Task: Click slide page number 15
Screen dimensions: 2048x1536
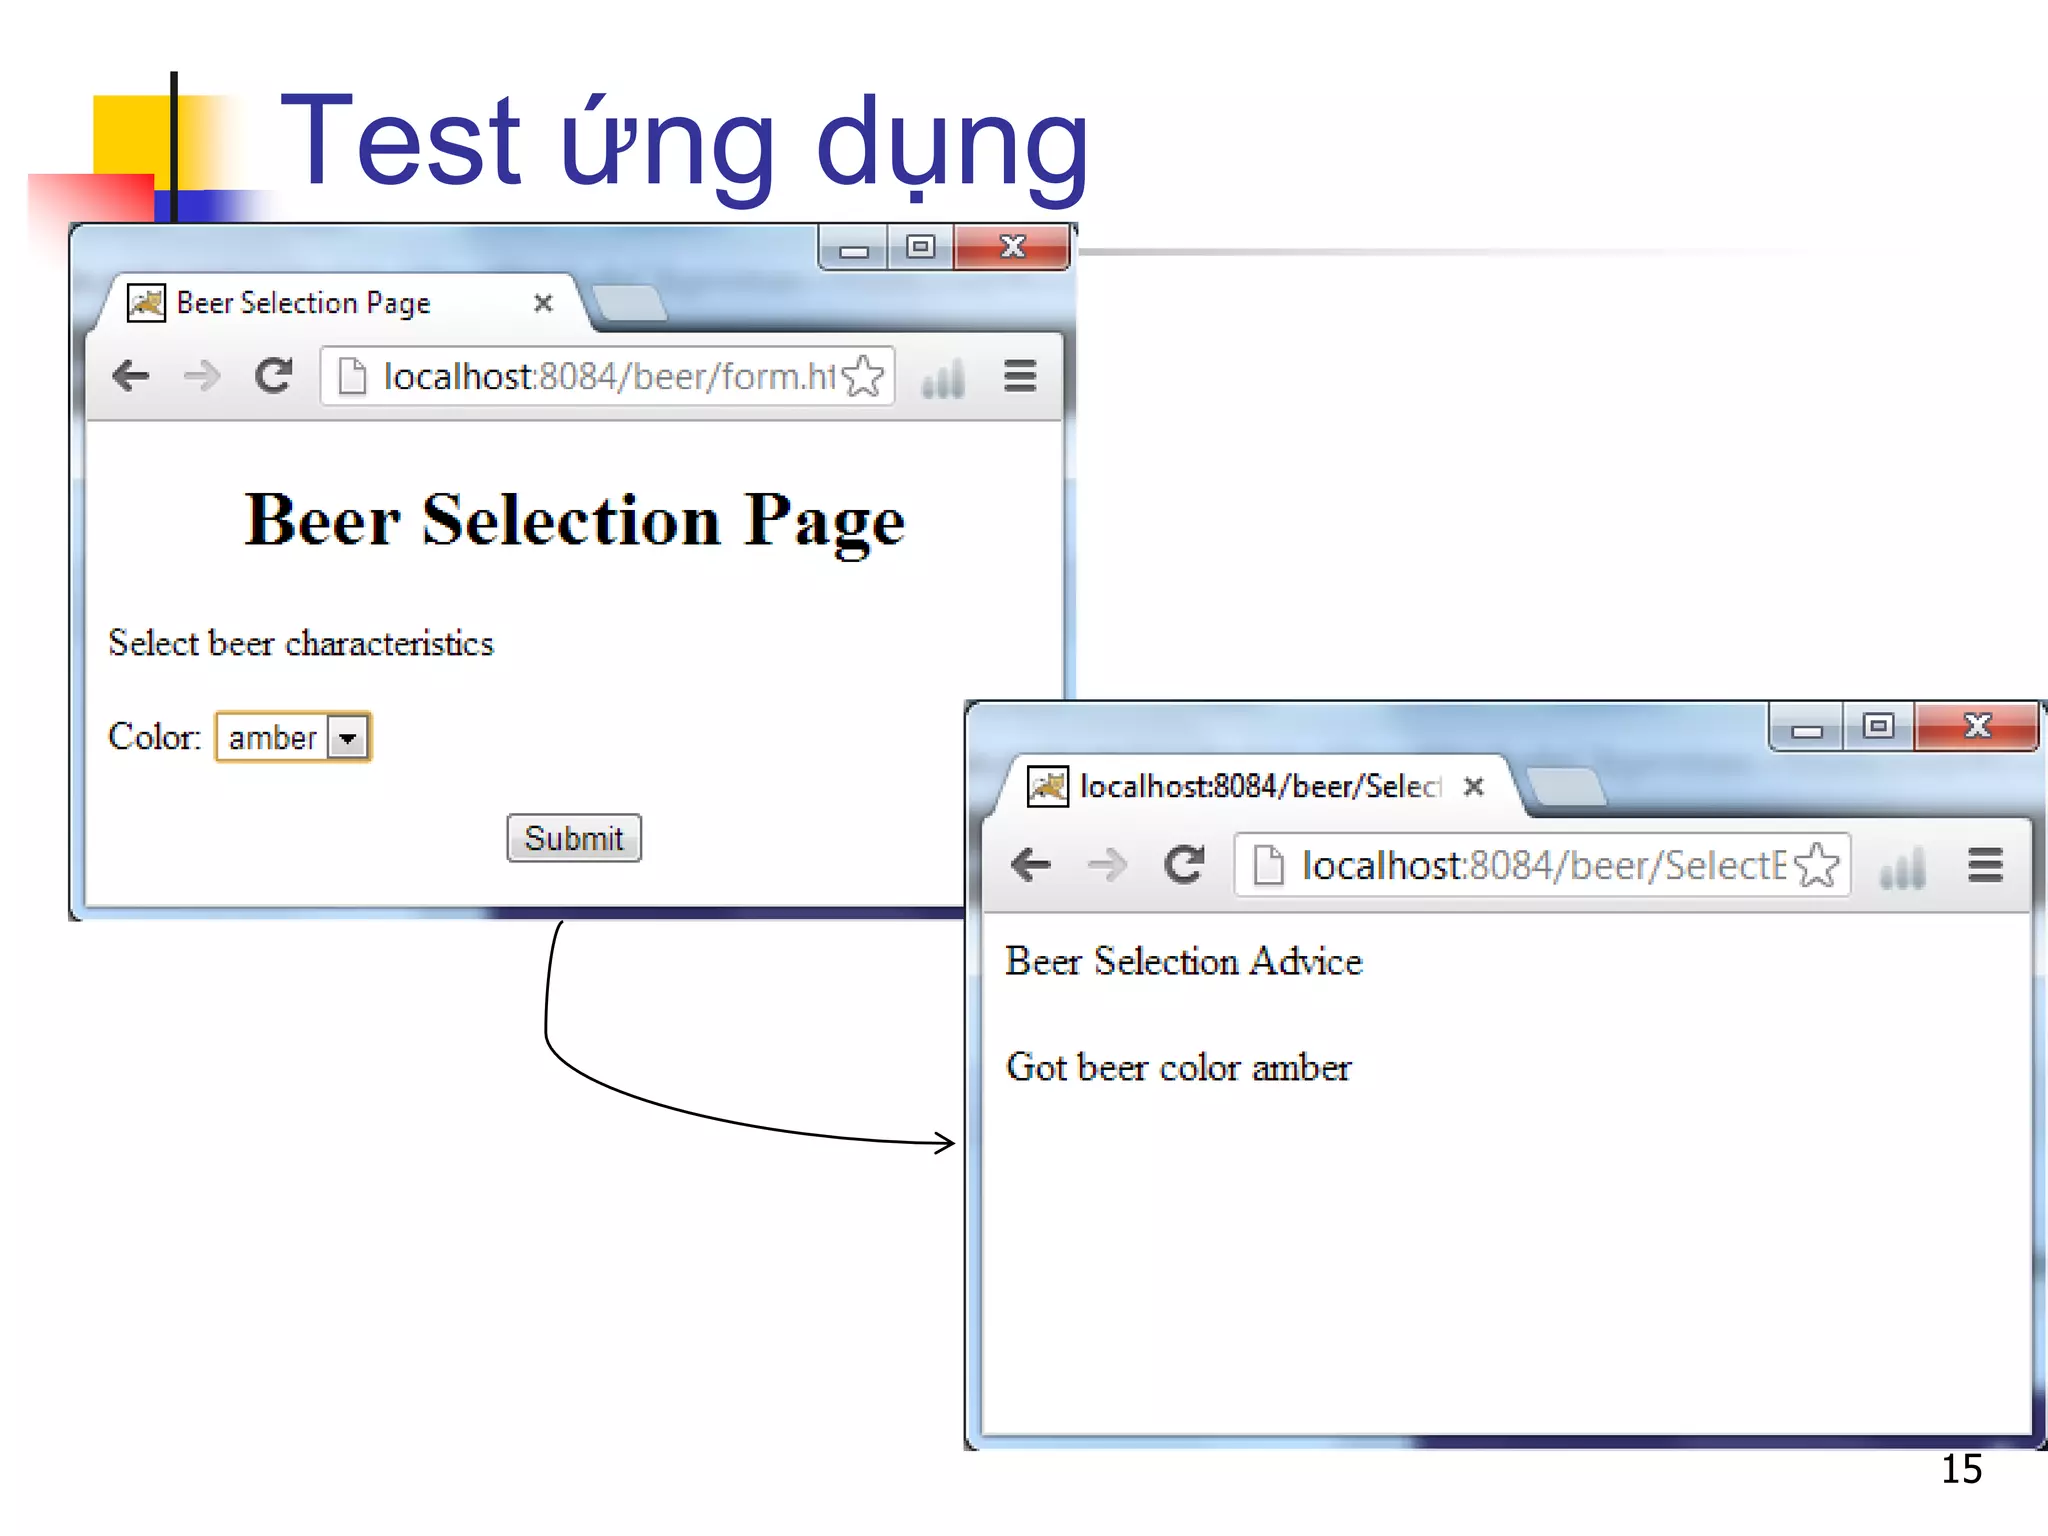Action: click(x=1961, y=1469)
